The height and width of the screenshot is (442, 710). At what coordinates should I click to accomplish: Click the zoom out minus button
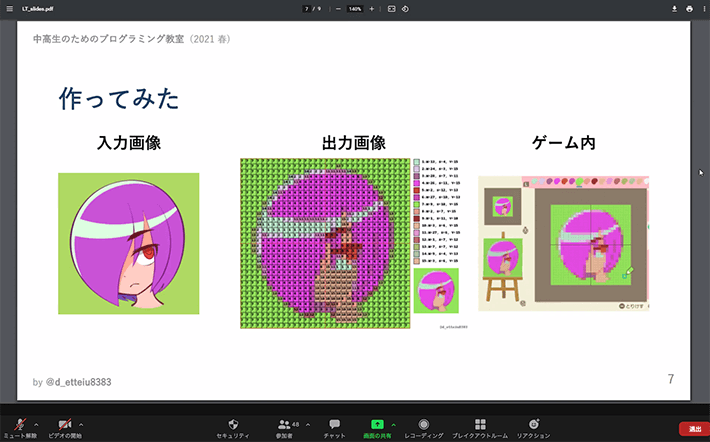point(338,9)
